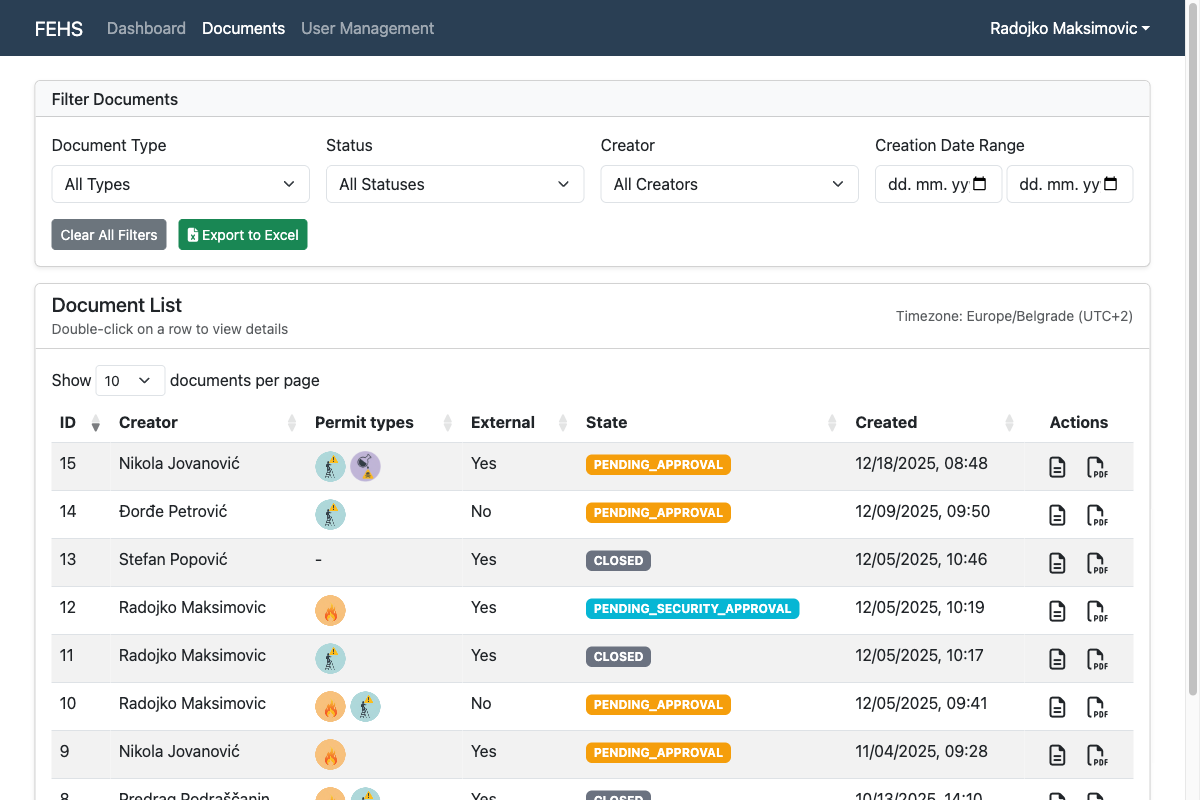
Task: Click the Excel file icon on export button
Action: [x=191, y=234]
